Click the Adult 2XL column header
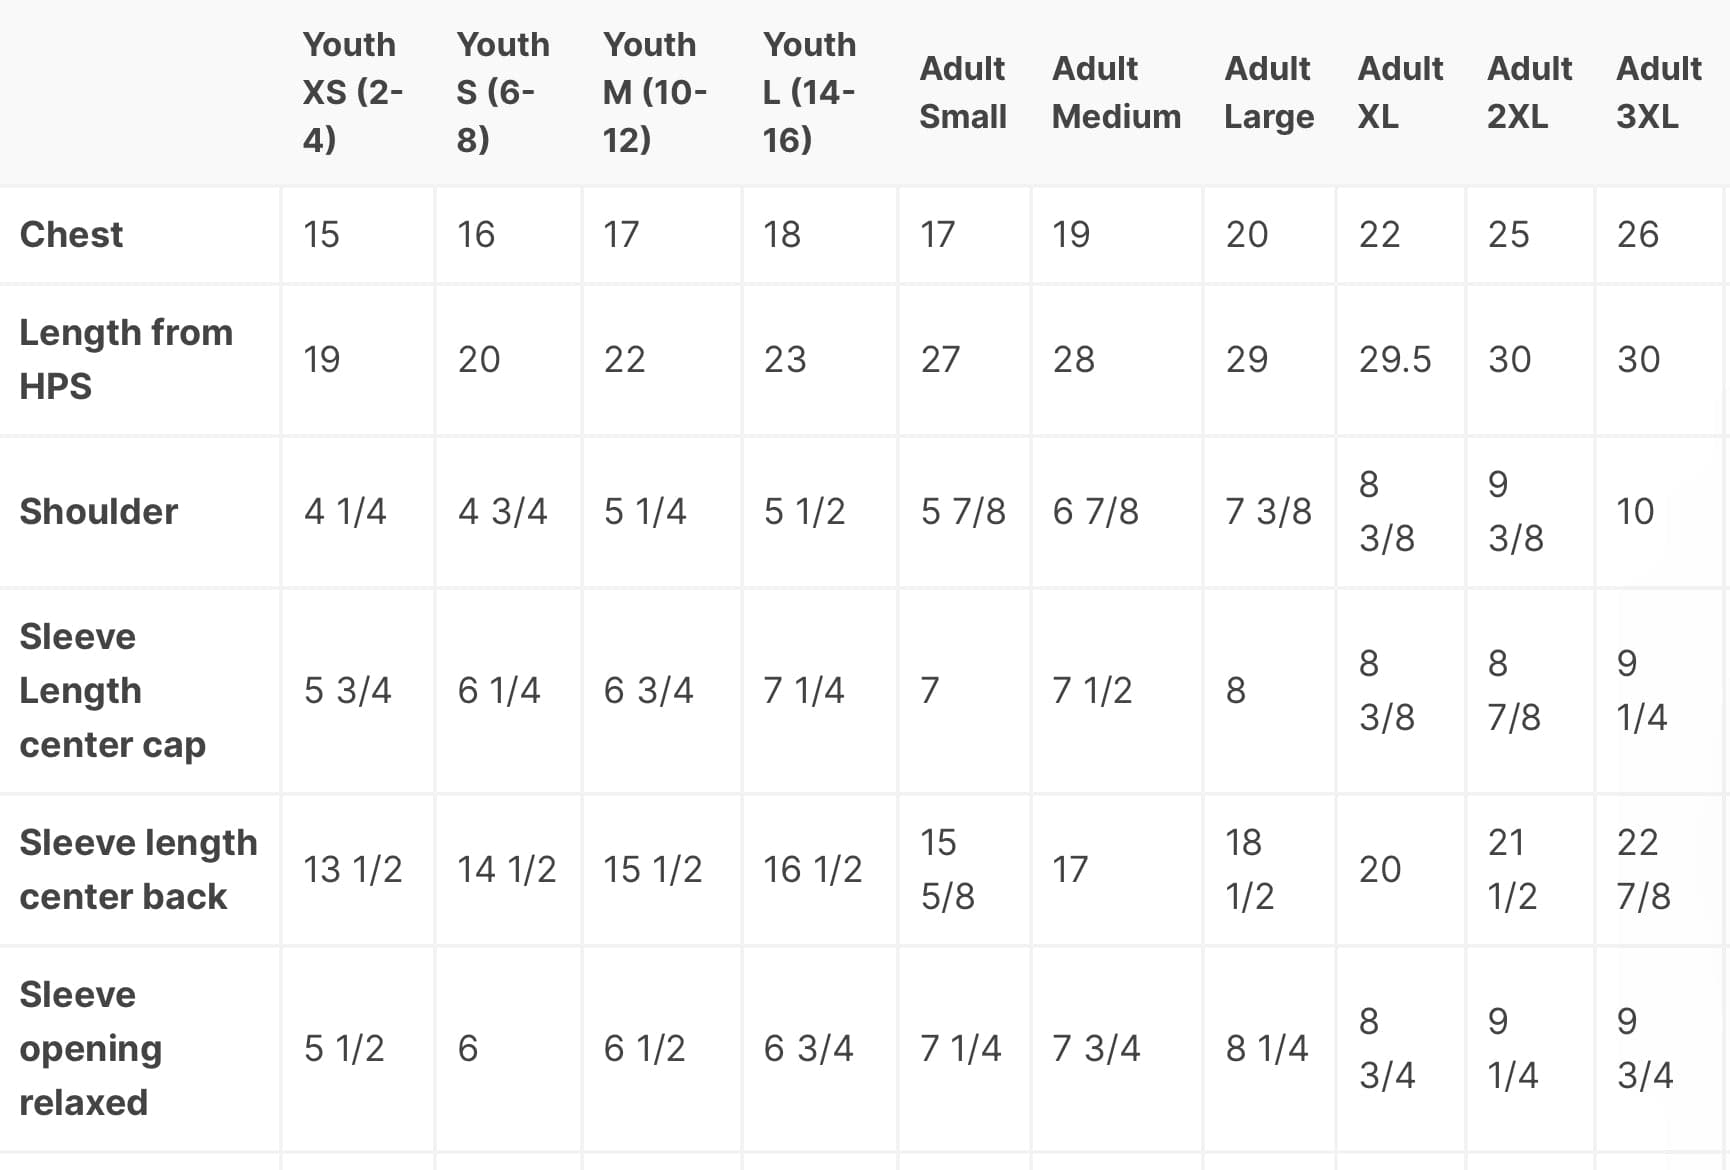The height and width of the screenshot is (1170, 1730). (1529, 92)
